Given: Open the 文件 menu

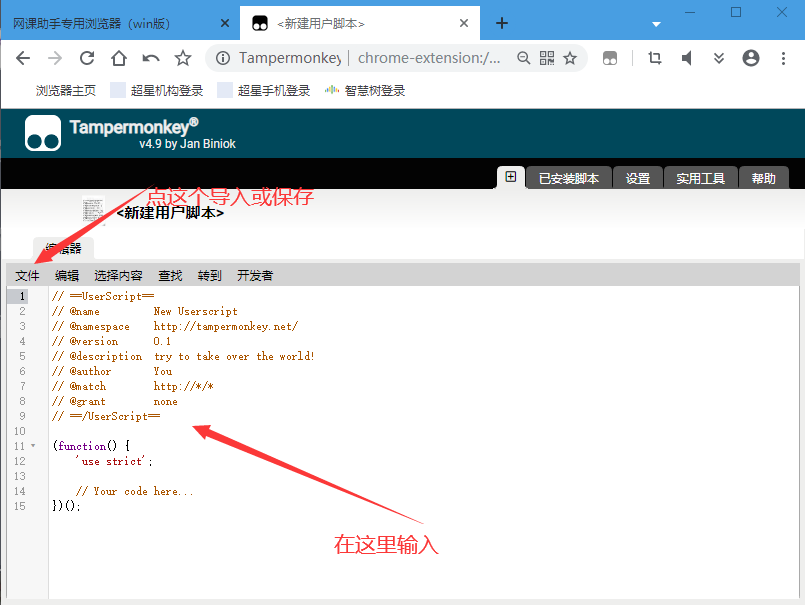Looking at the screenshot, I should [x=27, y=276].
